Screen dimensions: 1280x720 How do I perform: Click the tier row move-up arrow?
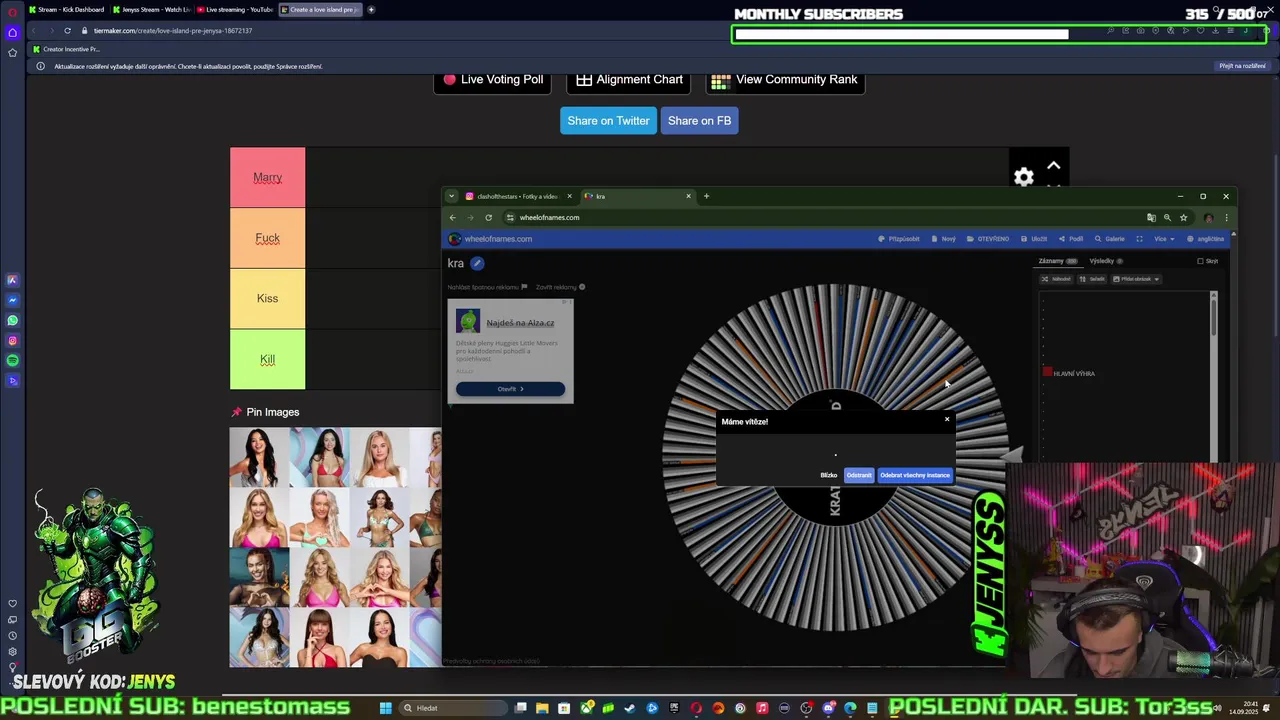(x=1053, y=166)
